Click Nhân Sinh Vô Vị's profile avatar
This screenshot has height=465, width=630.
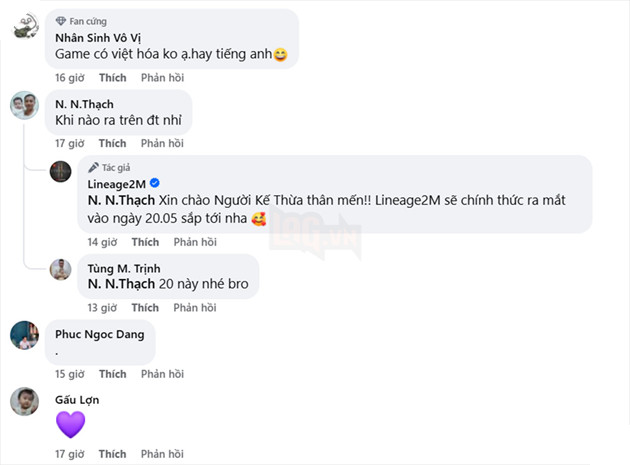(x=25, y=27)
